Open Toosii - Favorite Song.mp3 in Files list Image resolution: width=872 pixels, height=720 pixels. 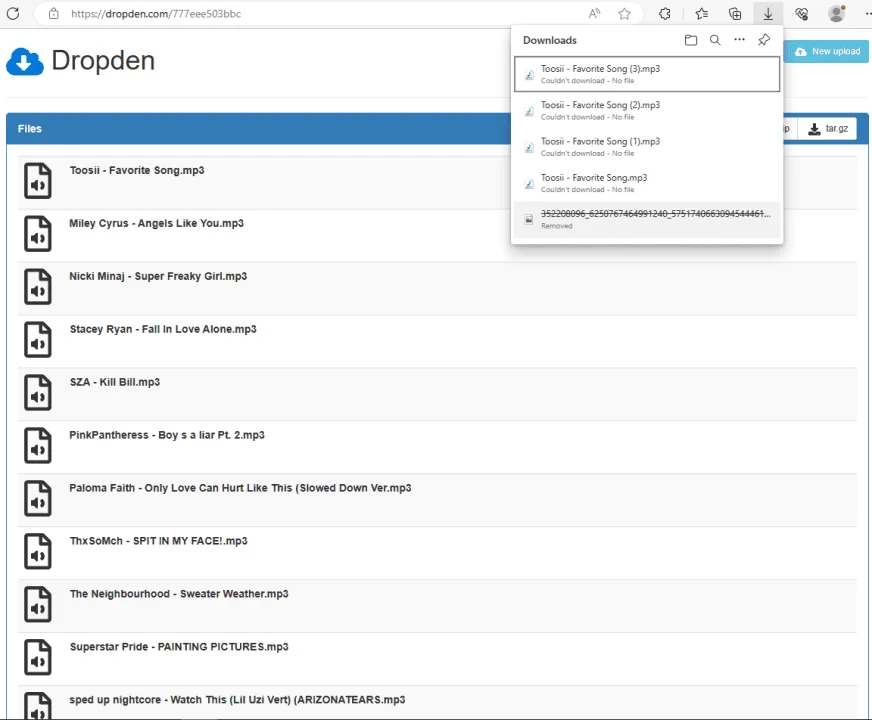[x=137, y=170]
